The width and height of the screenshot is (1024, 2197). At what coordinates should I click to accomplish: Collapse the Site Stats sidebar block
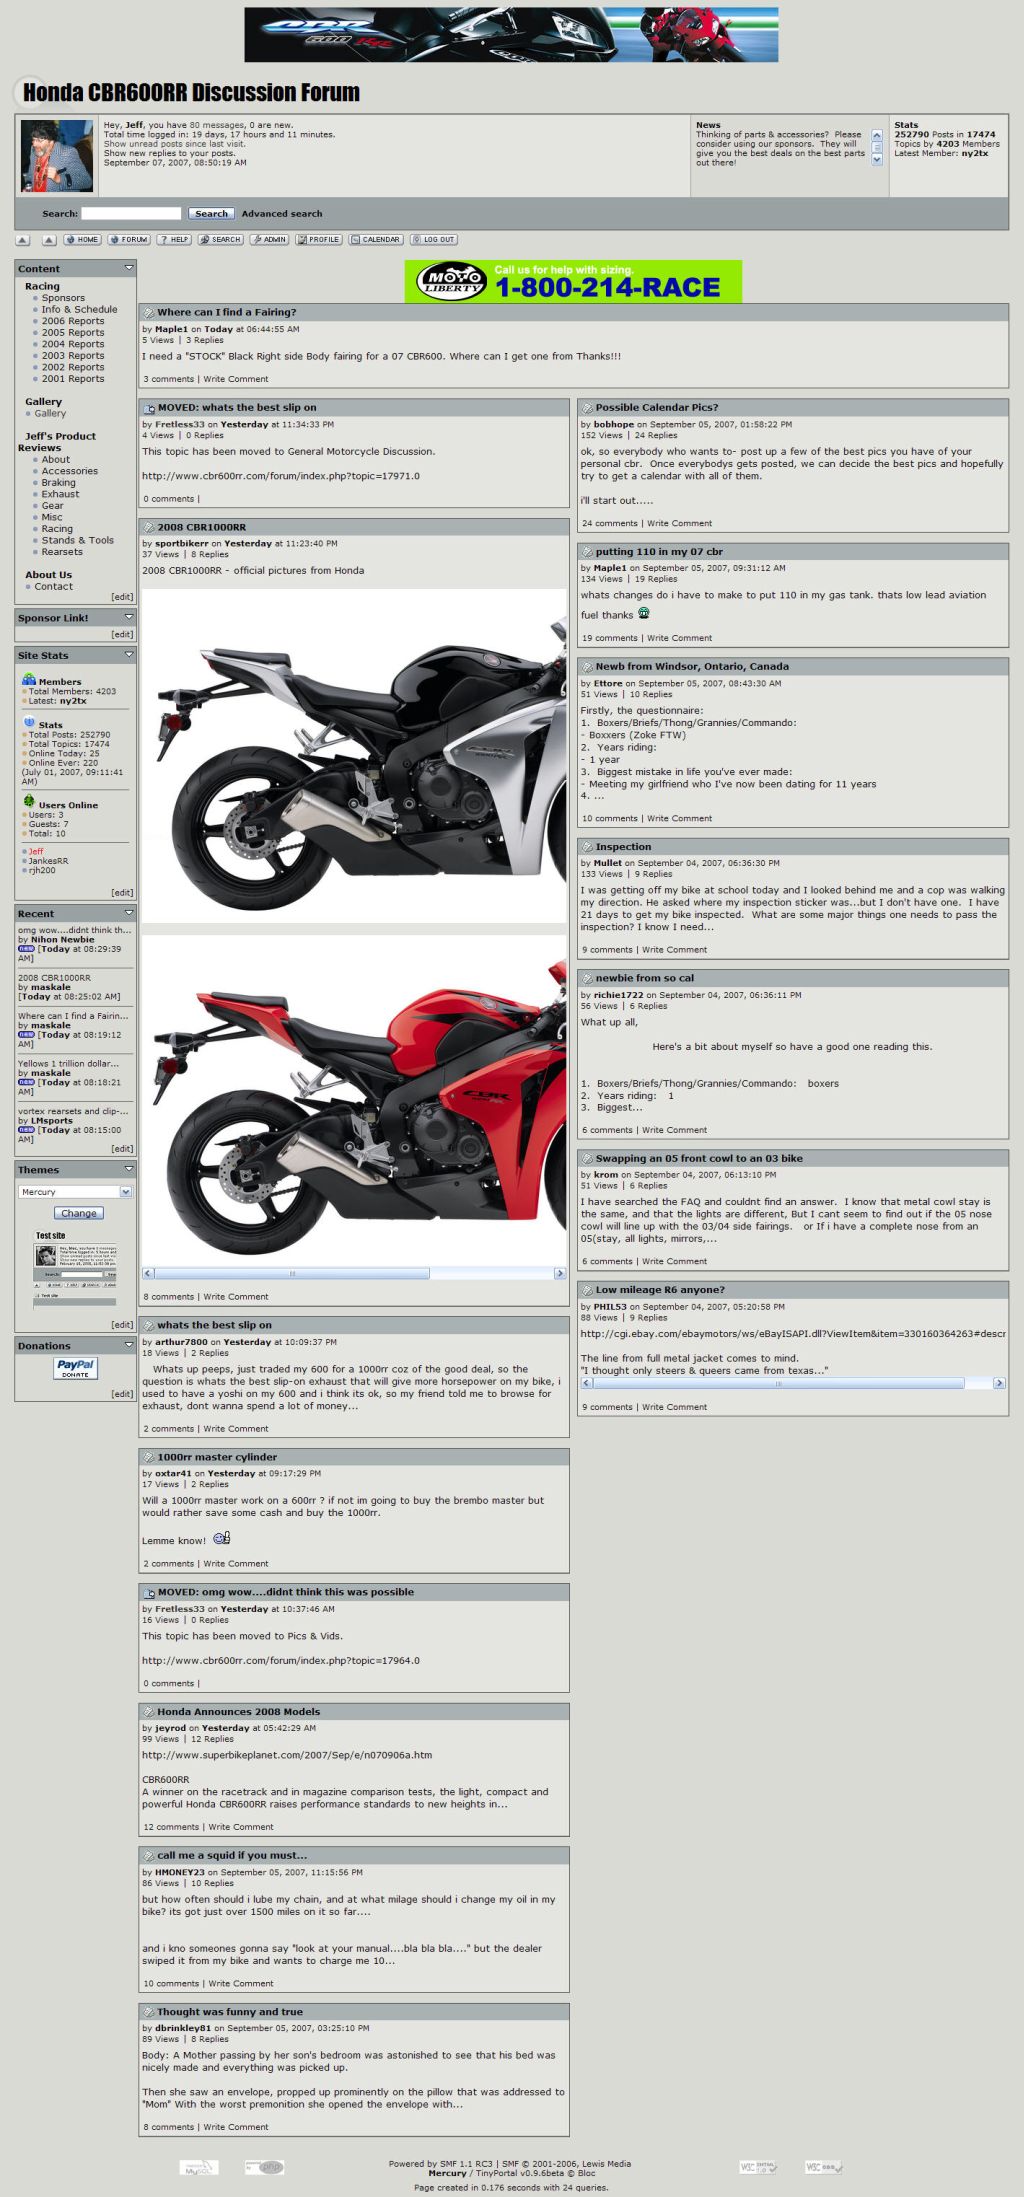pyautogui.click(x=129, y=654)
